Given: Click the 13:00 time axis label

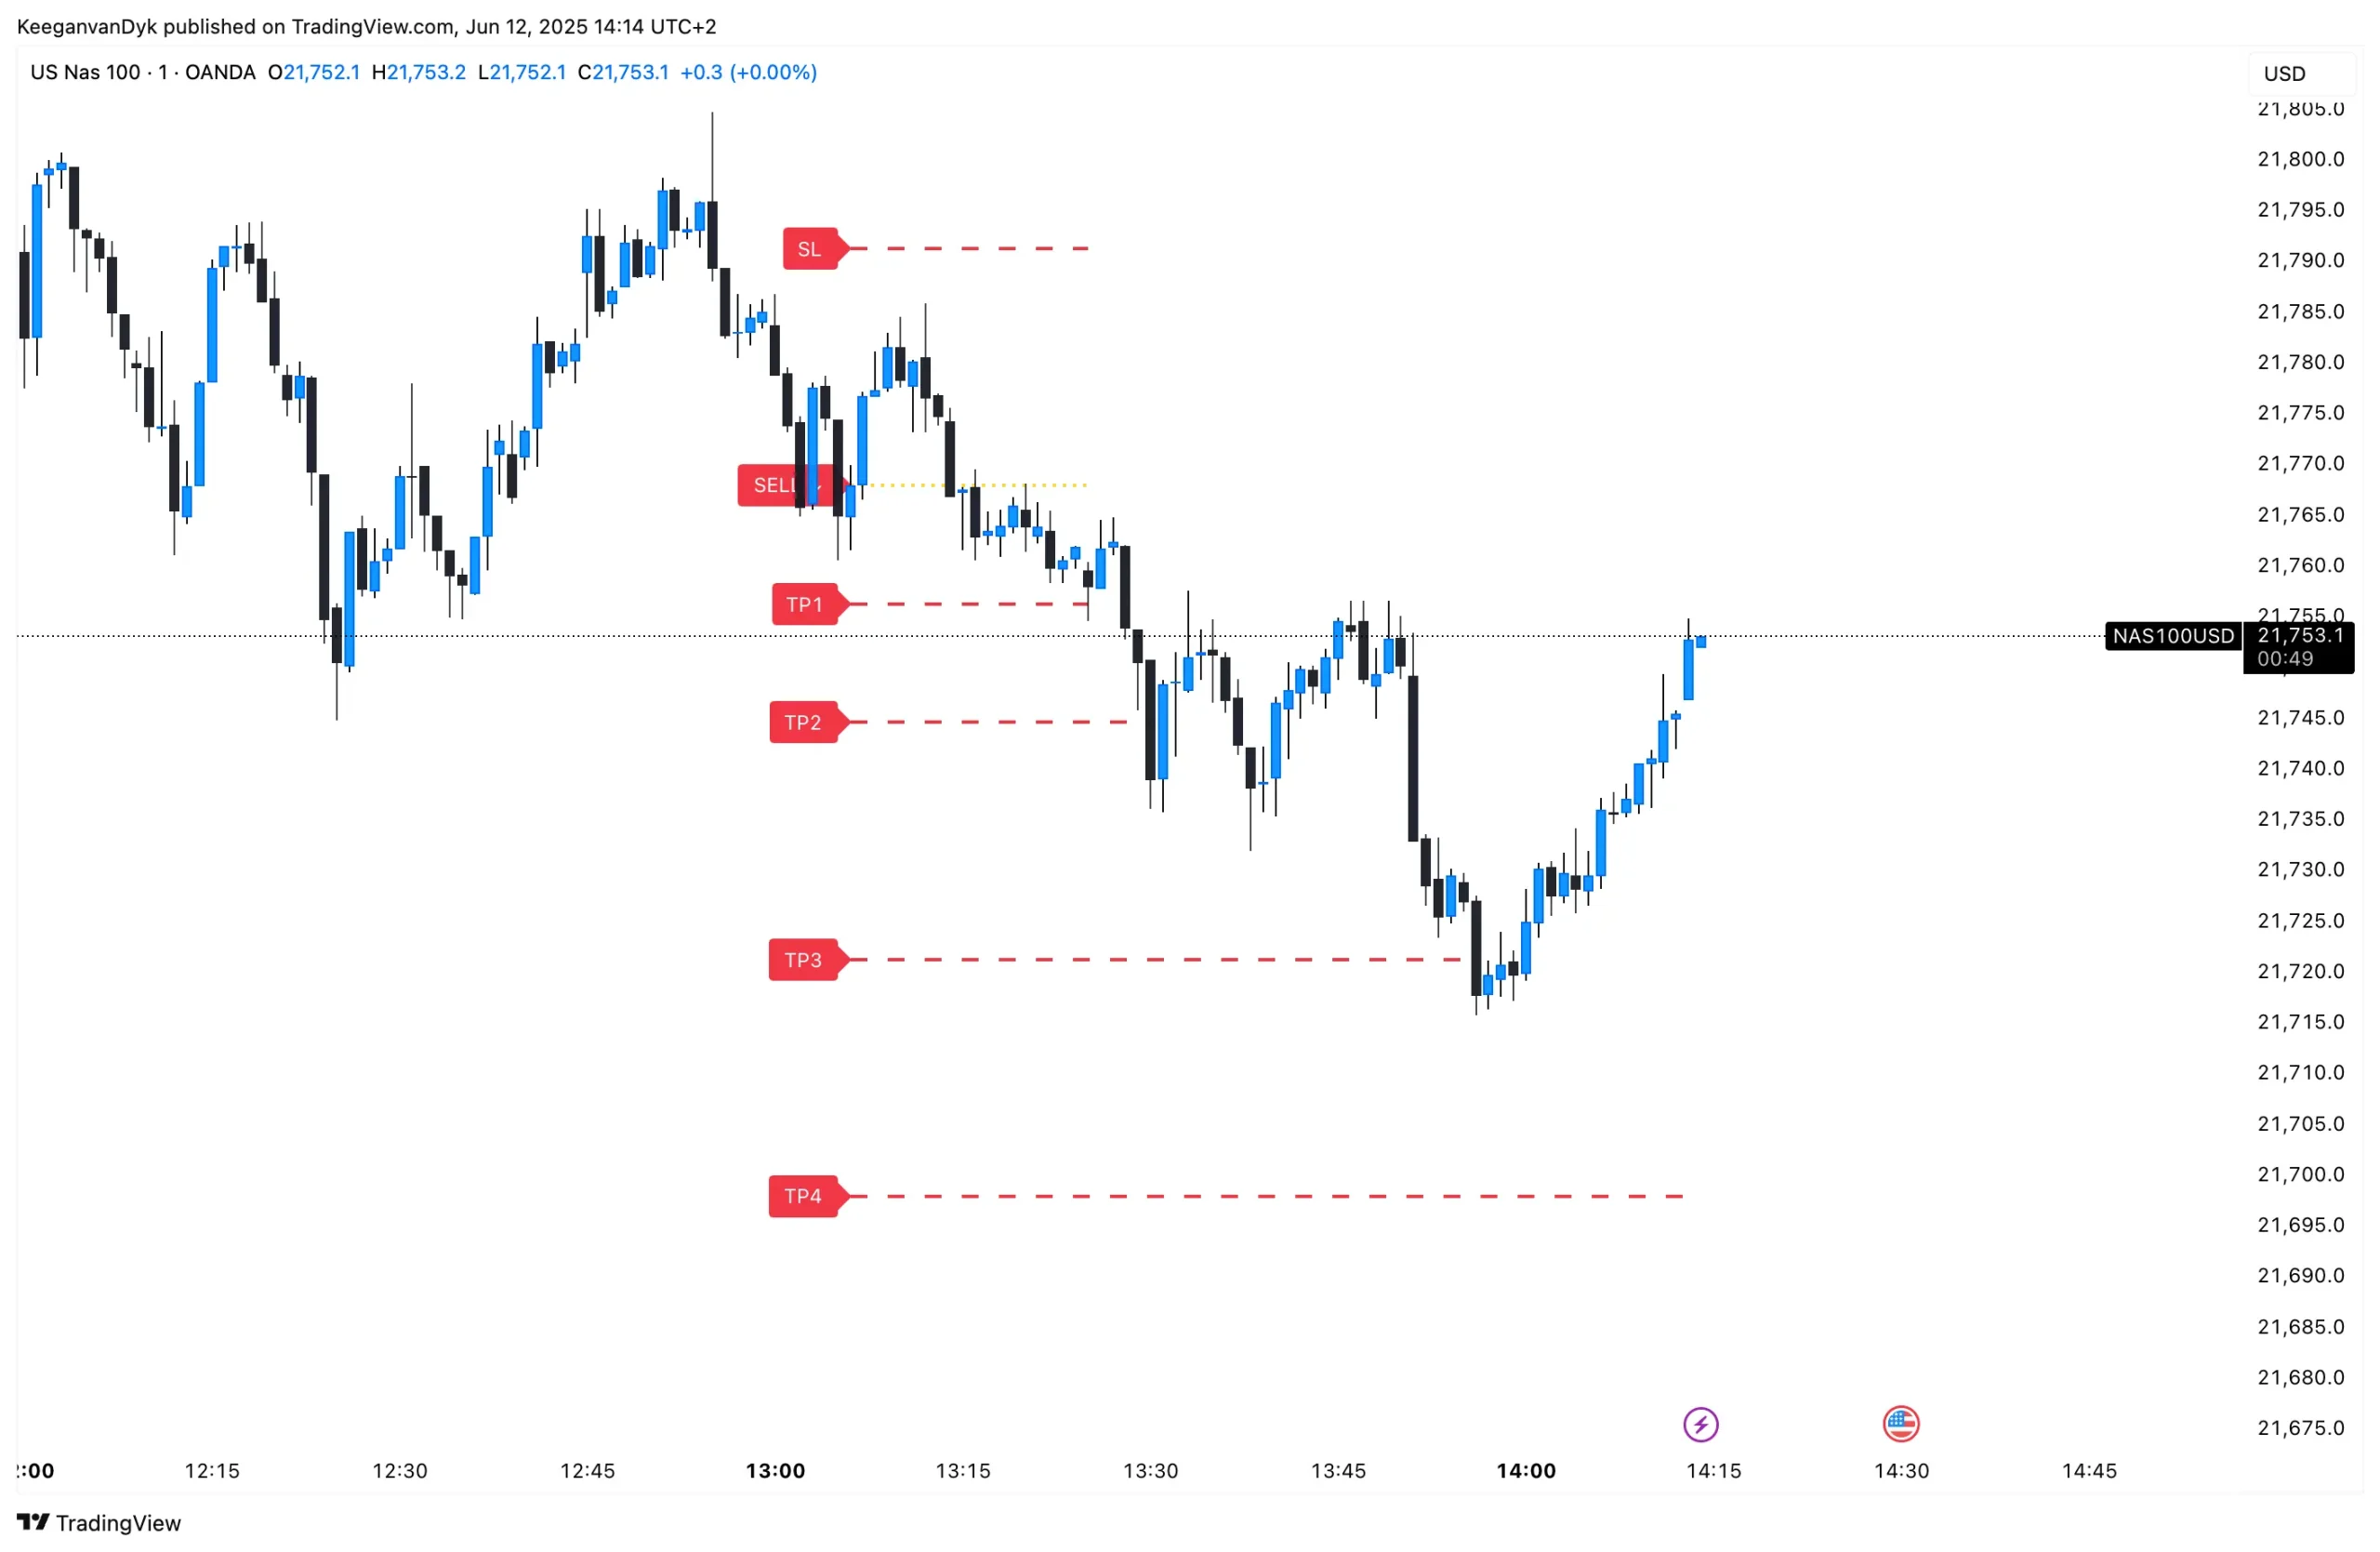Looking at the screenshot, I should pyautogui.click(x=775, y=1470).
